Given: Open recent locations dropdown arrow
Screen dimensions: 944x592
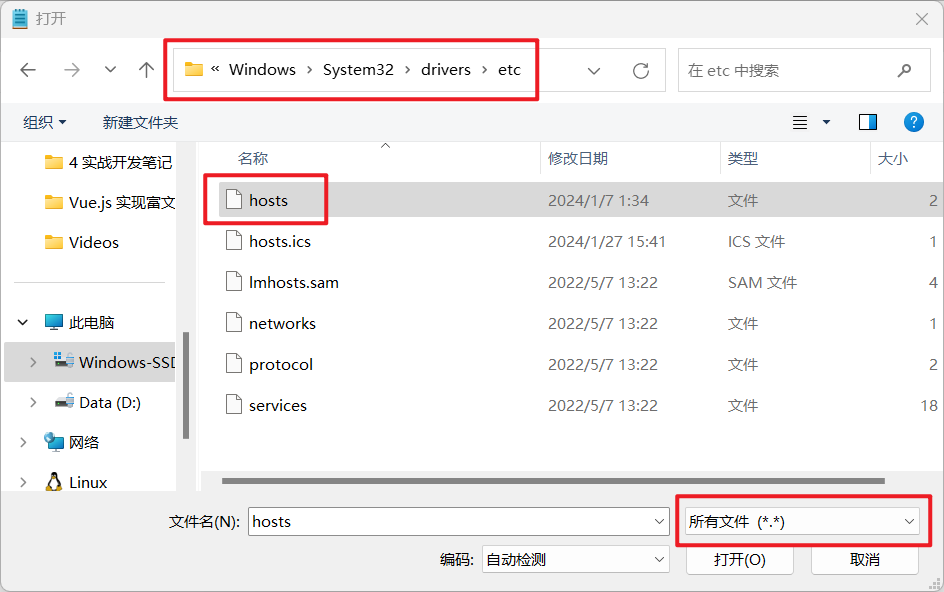Looking at the screenshot, I should pos(111,70).
